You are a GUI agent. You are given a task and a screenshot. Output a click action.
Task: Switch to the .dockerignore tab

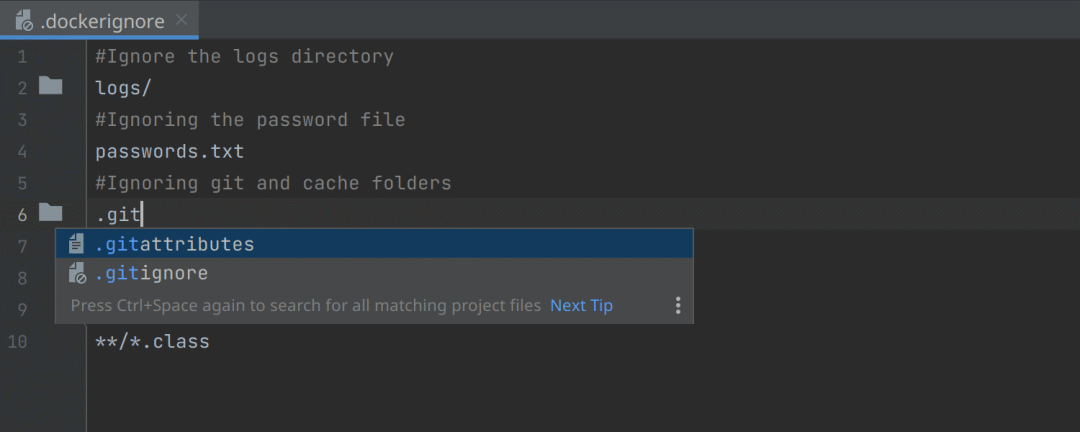point(105,20)
